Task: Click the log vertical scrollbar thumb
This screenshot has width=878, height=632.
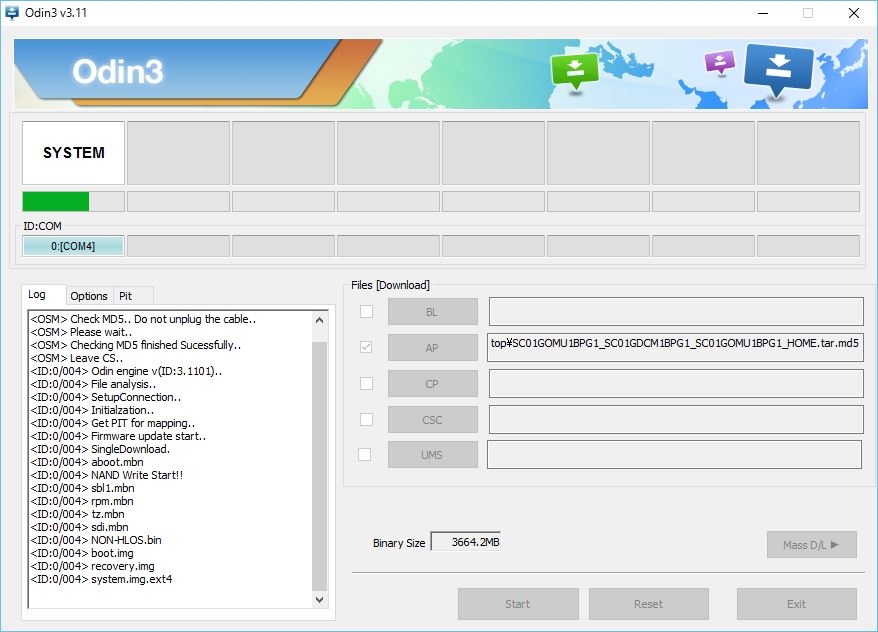Action: point(319,466)
